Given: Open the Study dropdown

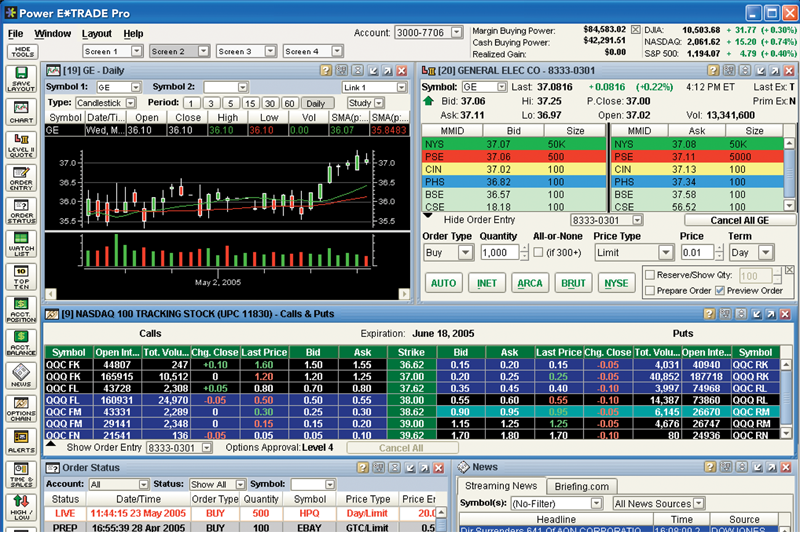Looking at the screenshot, I should coord(379,103).
